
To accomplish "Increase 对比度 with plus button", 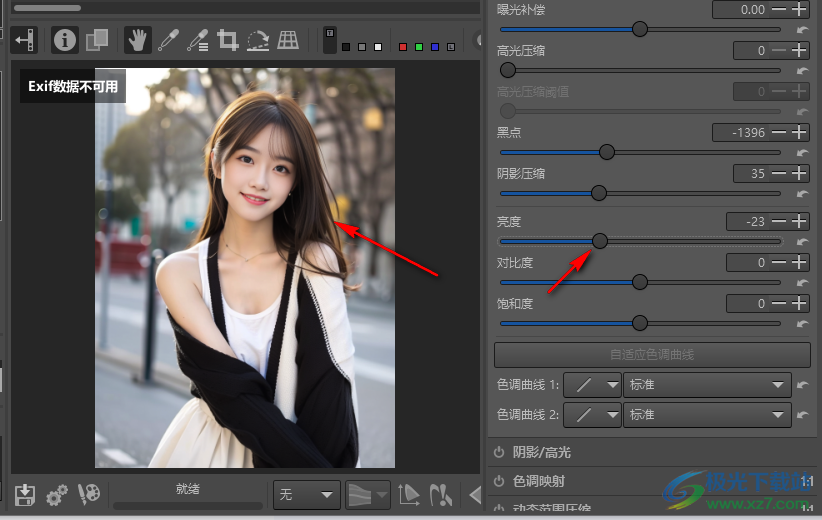I will [799, 262].
